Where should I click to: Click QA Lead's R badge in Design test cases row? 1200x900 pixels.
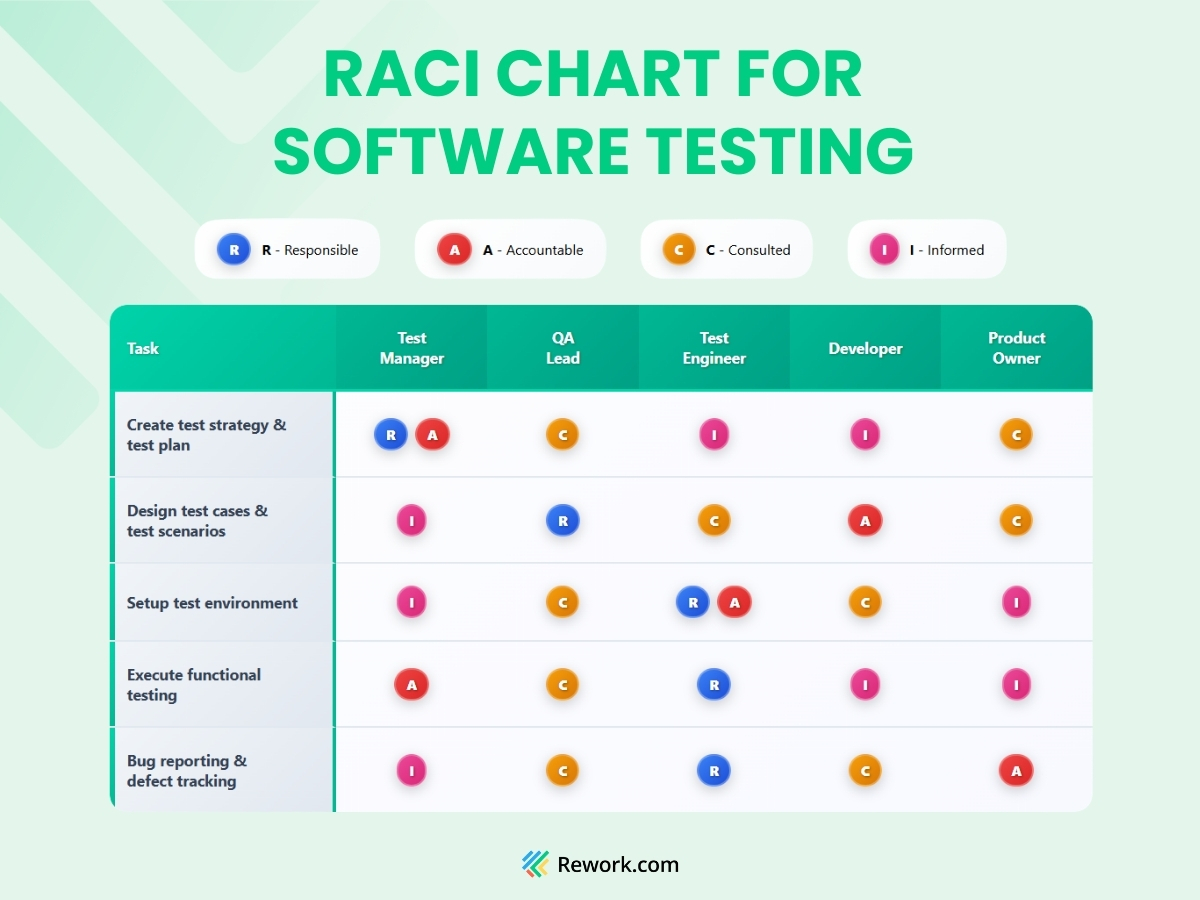click(x=563, y=521)
